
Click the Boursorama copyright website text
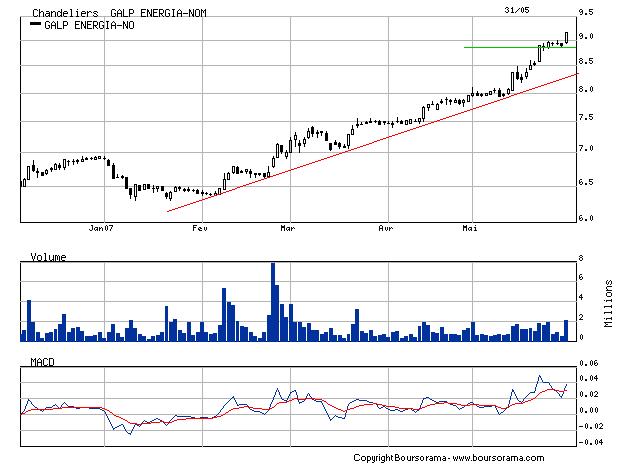coord(448,458)
